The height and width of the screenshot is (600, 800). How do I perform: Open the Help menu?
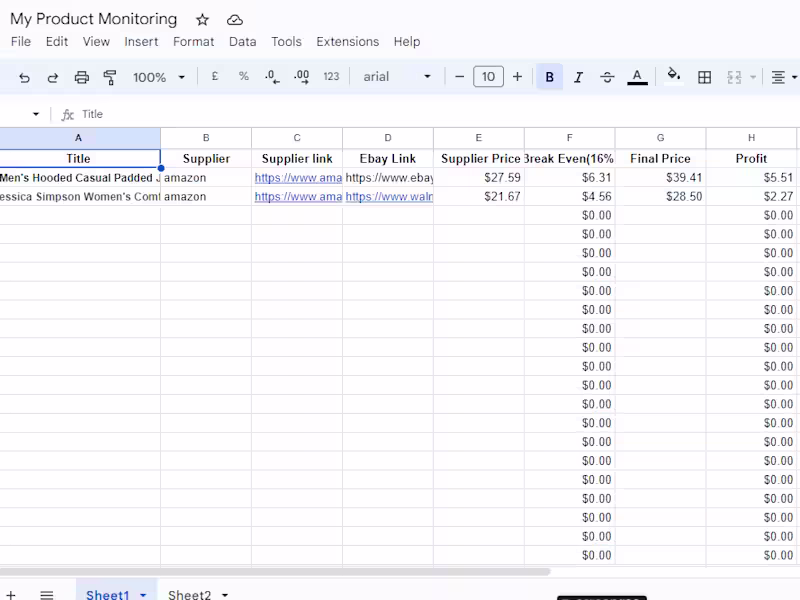(407, 41)
